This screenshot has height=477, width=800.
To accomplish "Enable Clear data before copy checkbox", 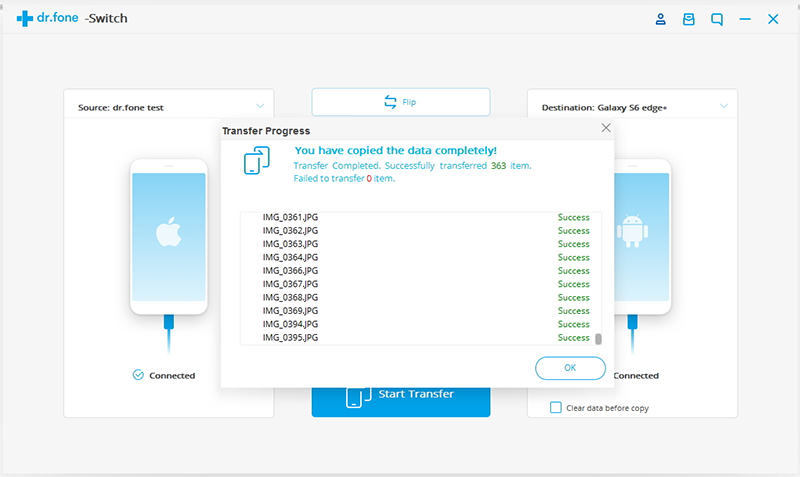I will click(x=556, y=408).
